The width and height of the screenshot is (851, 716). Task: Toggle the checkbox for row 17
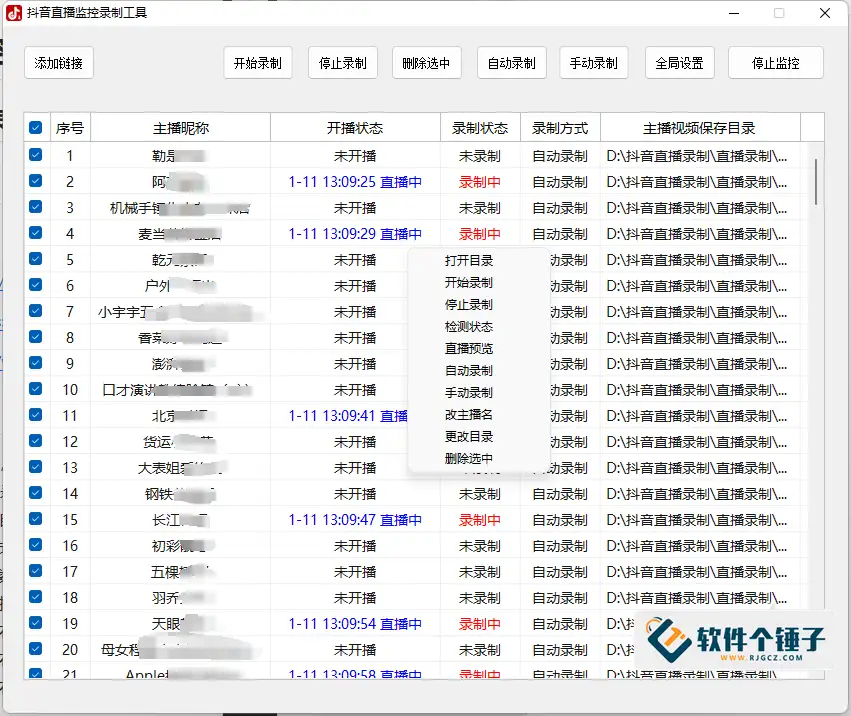[36, 571]
